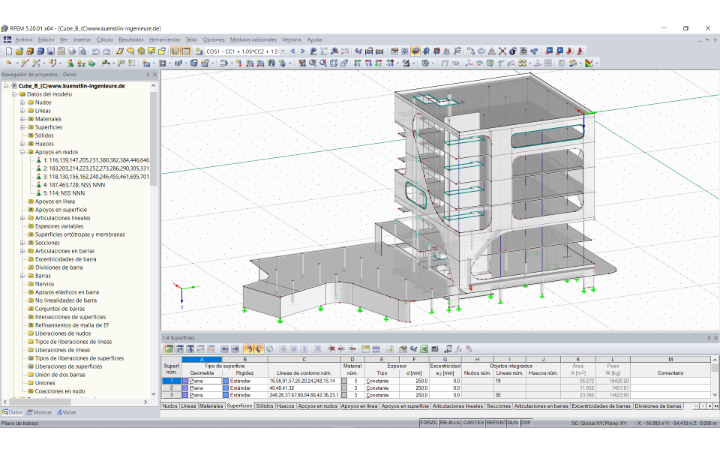Click the yellow grid layout icon
The image size is (720, 450).
[523, 63]
